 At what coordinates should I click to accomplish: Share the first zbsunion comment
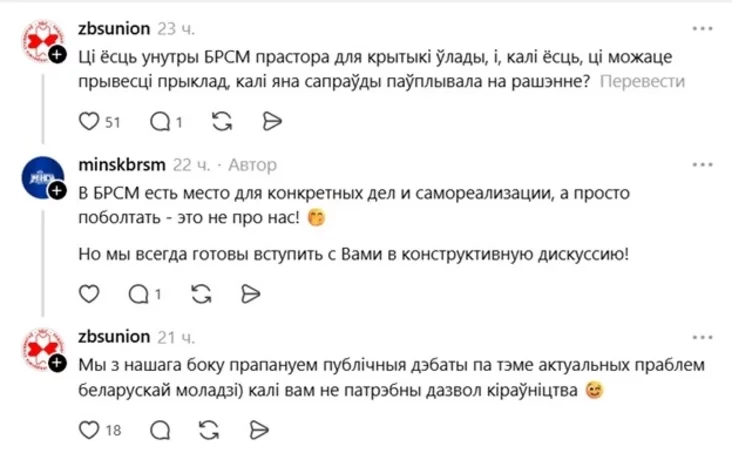[x=269, y=121]
